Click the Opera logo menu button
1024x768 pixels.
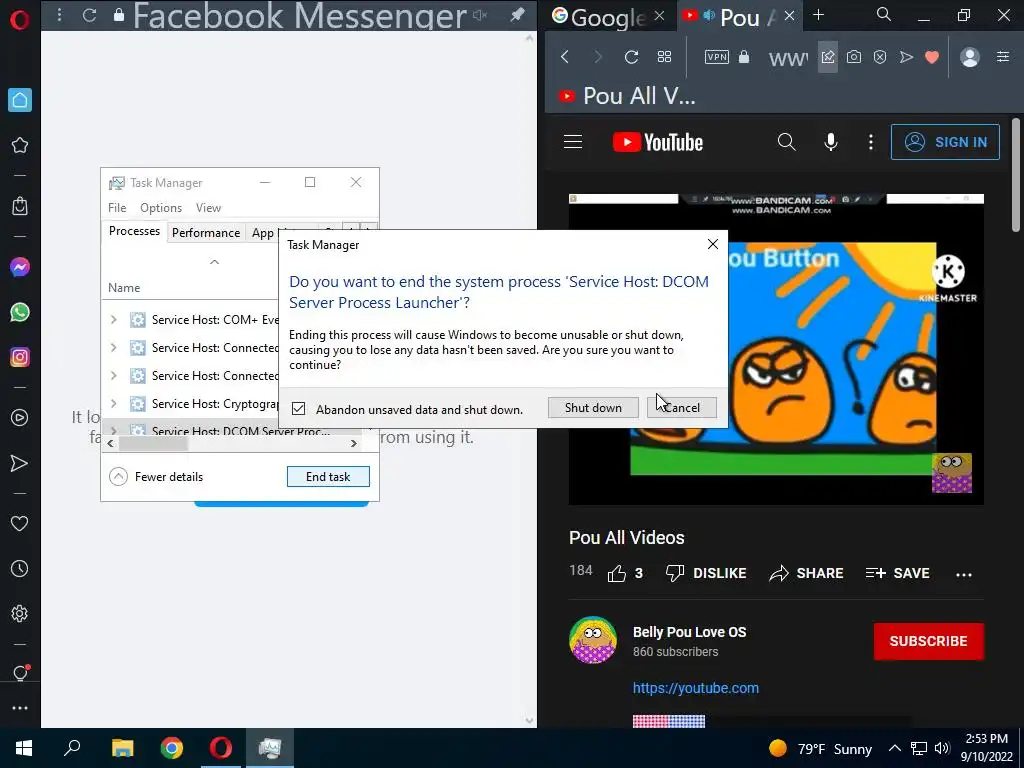[x=20, y=19]
